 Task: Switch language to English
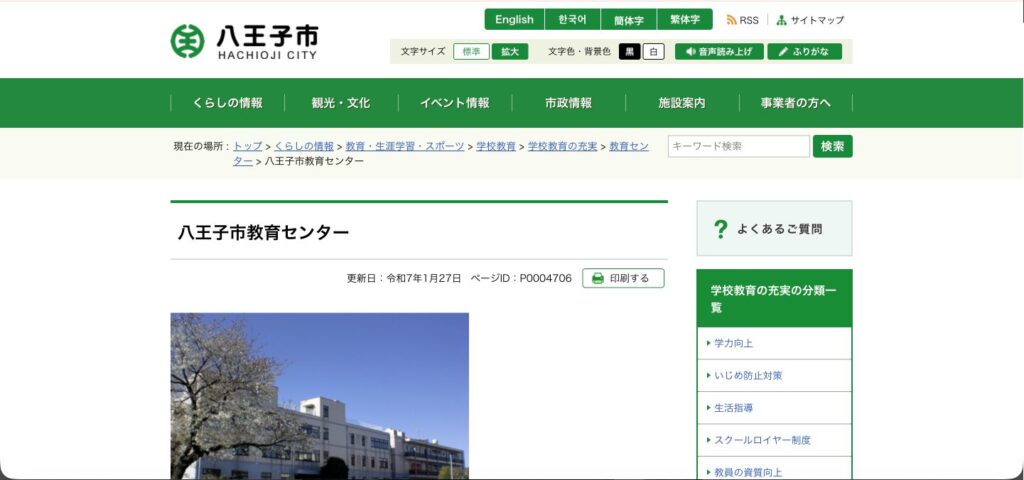(x=514, y=20)
